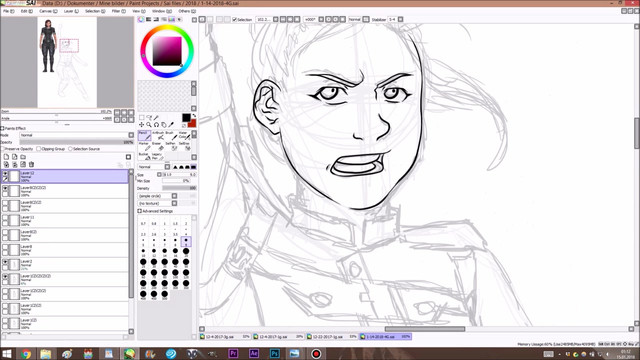Open the File menu
640x360 pixels.
click(9, 11)
